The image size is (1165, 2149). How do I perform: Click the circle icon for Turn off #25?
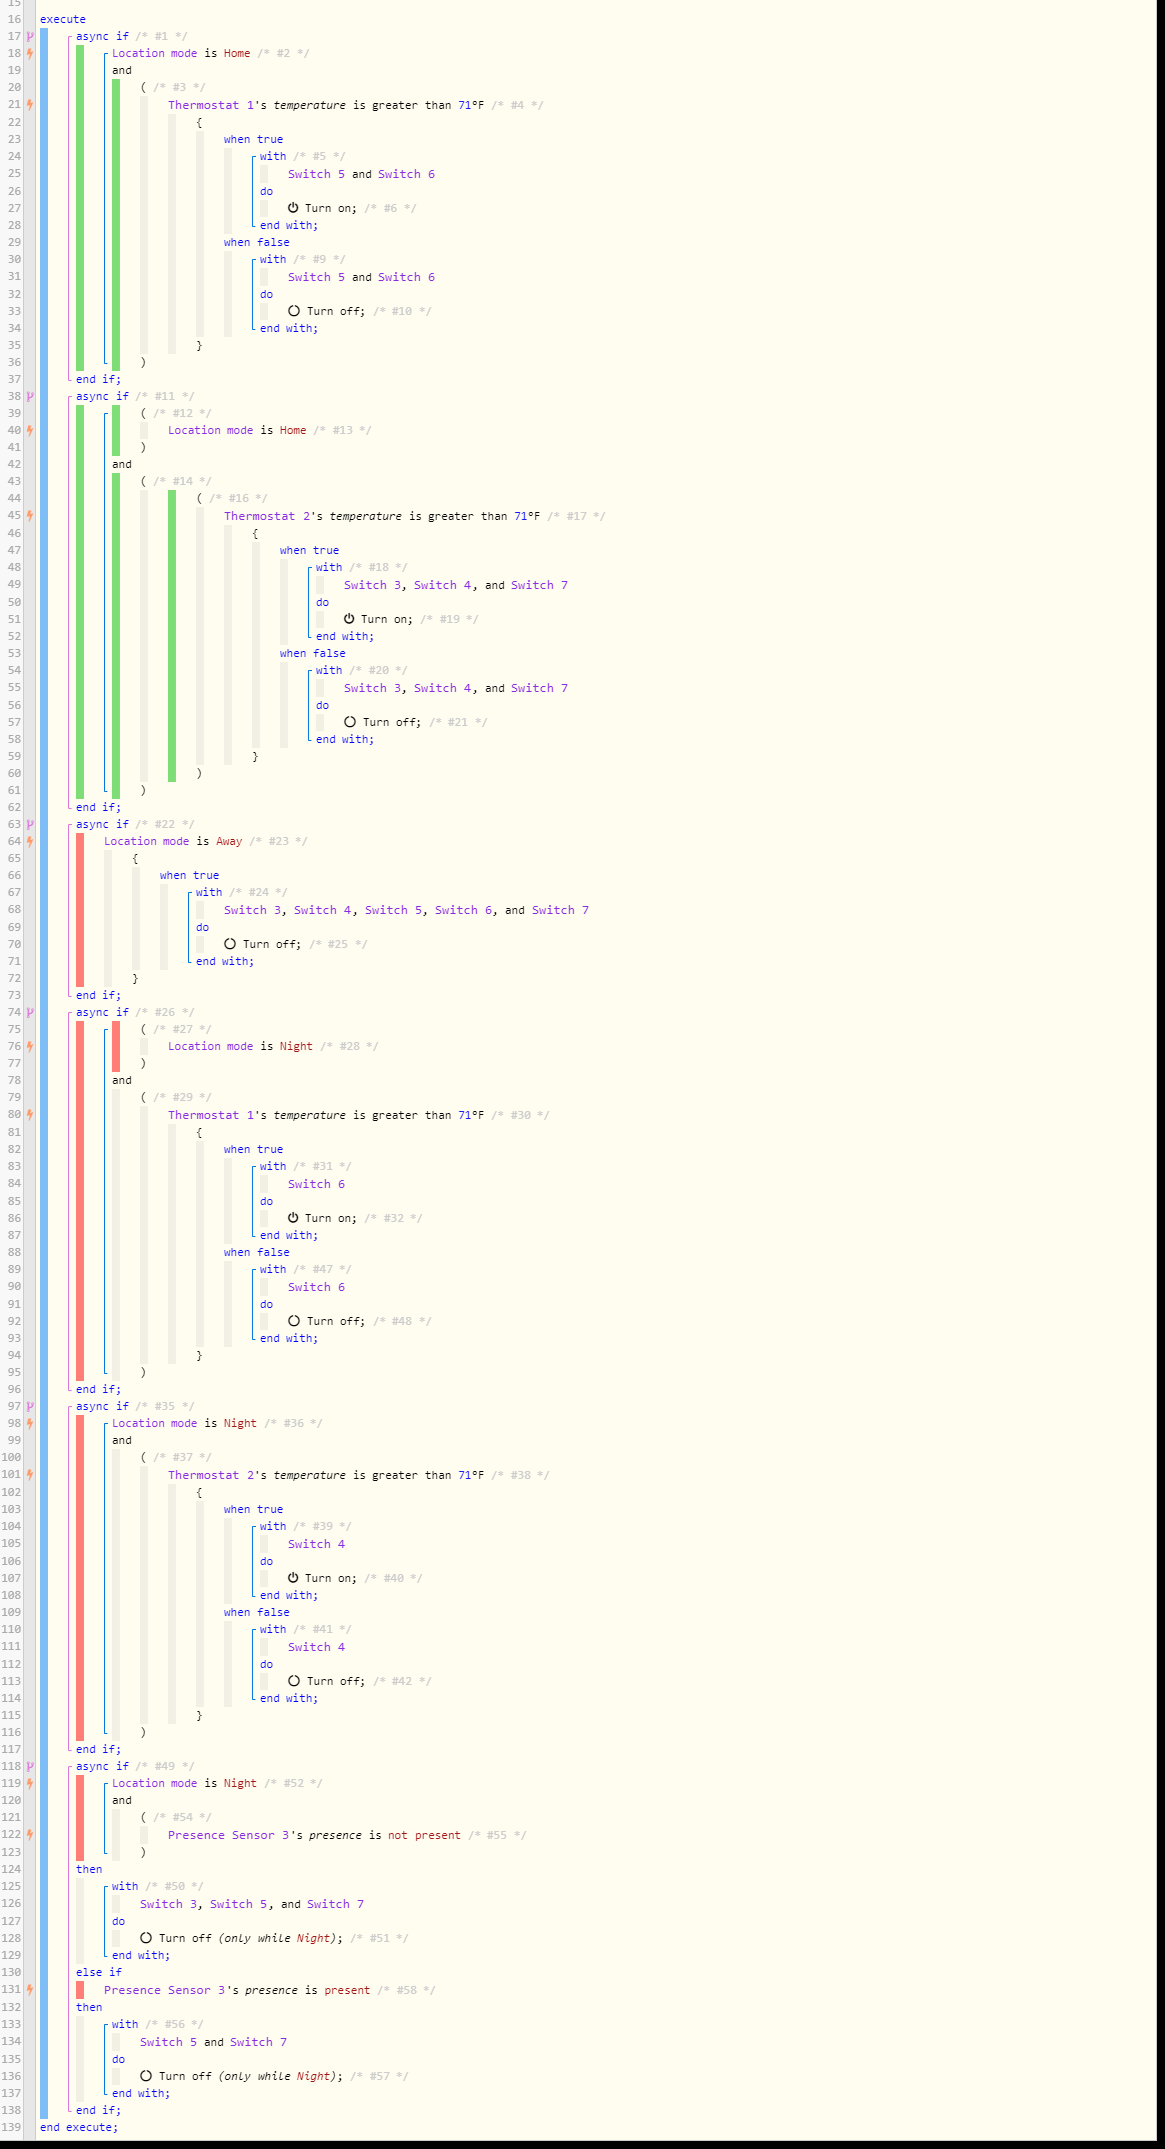click(x=230, y=944)
